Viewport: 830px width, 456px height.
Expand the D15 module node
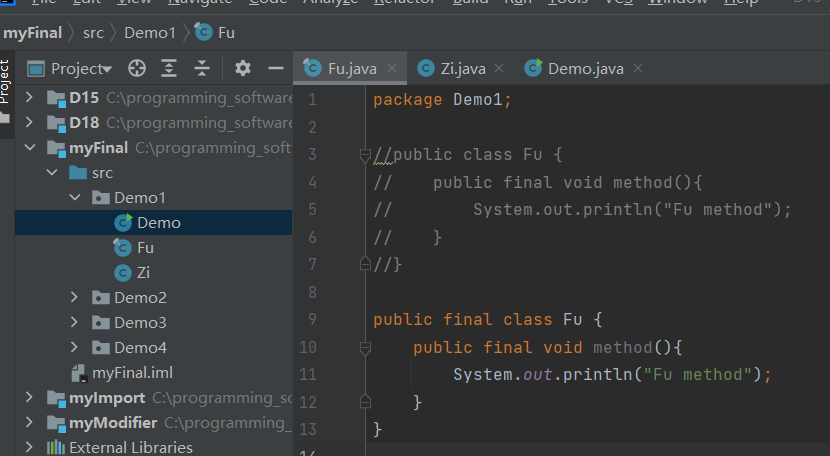[x=29, y=97]
